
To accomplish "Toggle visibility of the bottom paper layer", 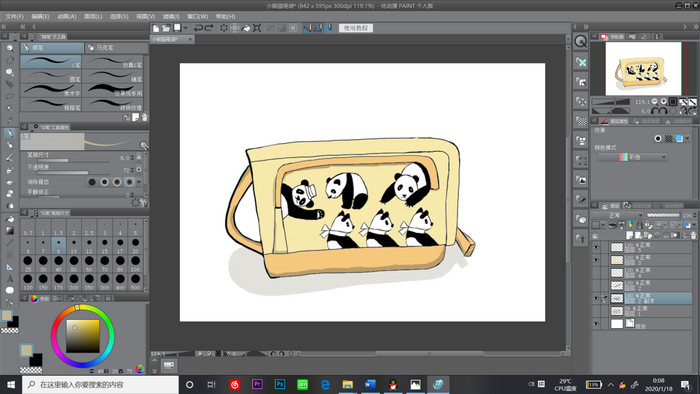I will 596,324.
